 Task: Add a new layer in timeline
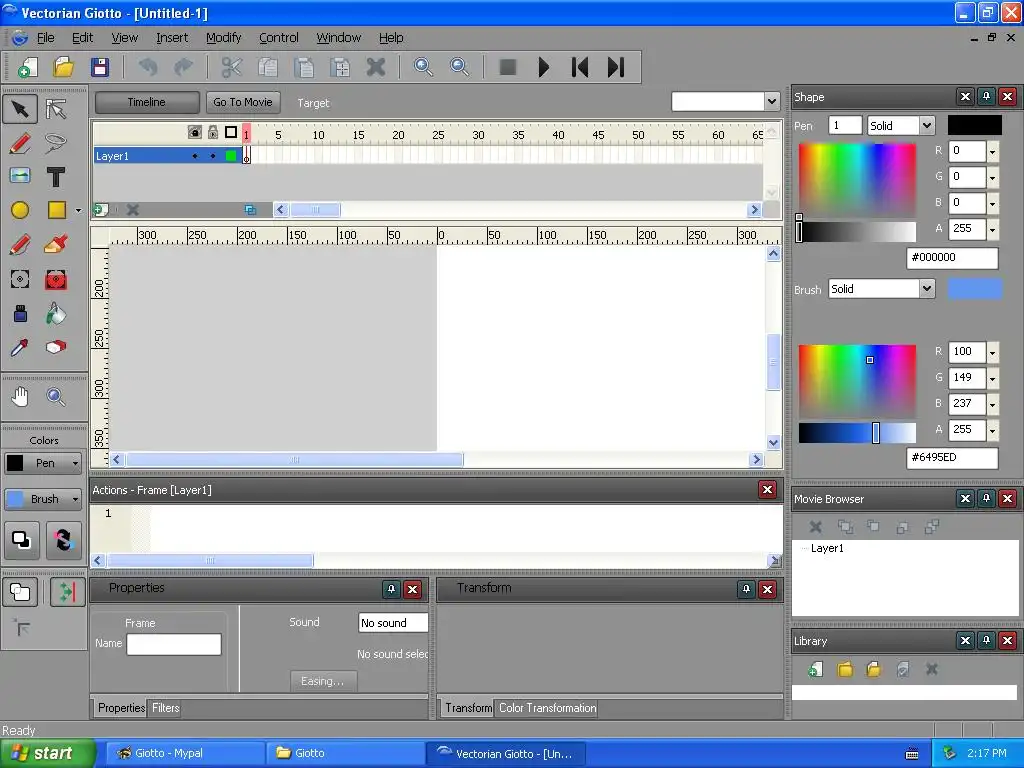[101, 210]
